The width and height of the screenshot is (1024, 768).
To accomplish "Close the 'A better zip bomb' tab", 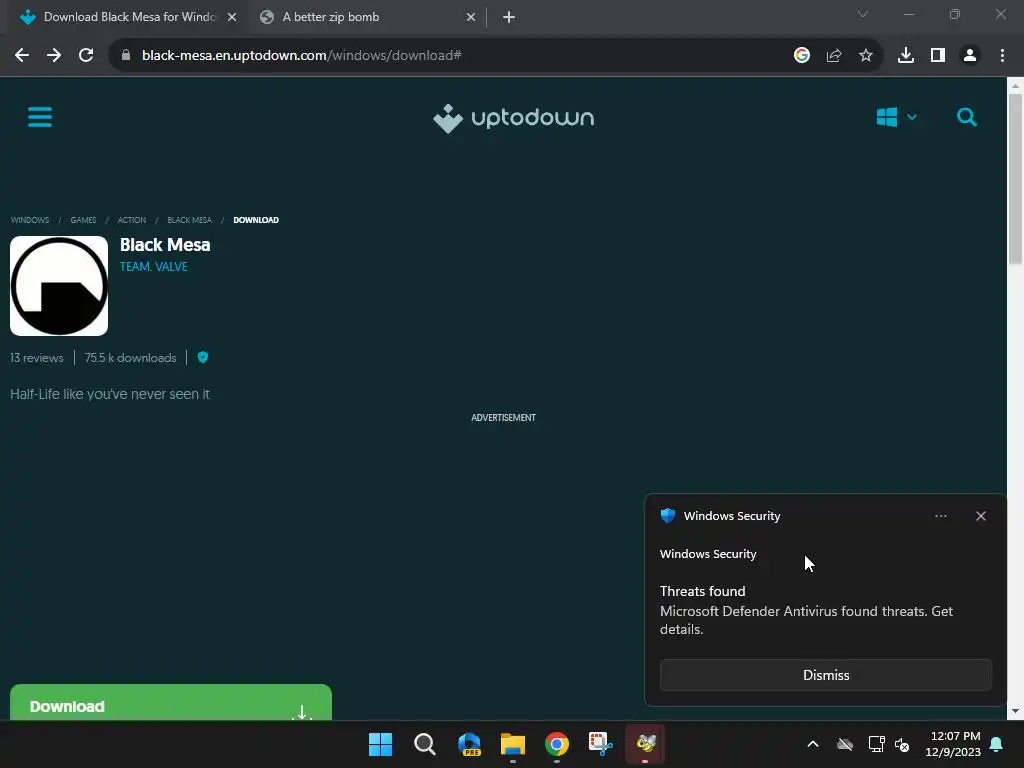I will pyautogui.click(x=471, y=17).
